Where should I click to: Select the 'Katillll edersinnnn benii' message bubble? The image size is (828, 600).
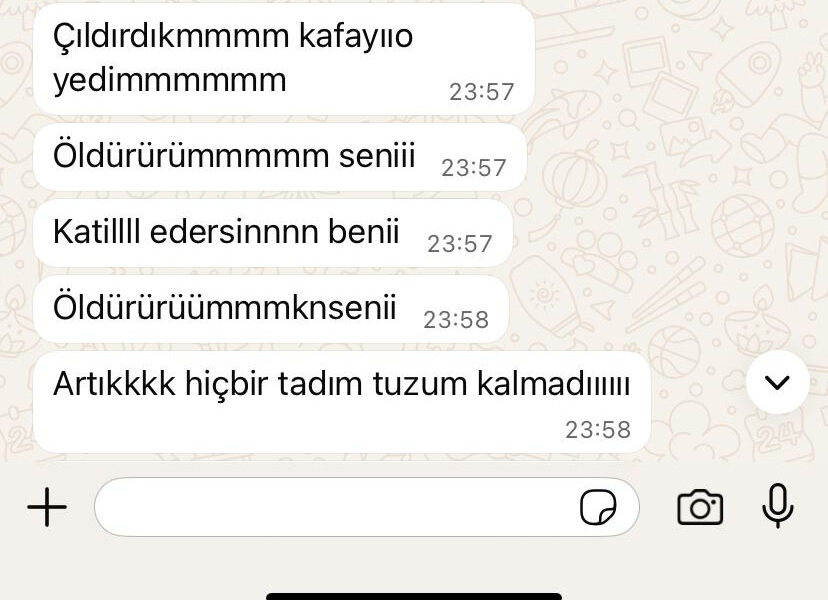pos(273,233)
